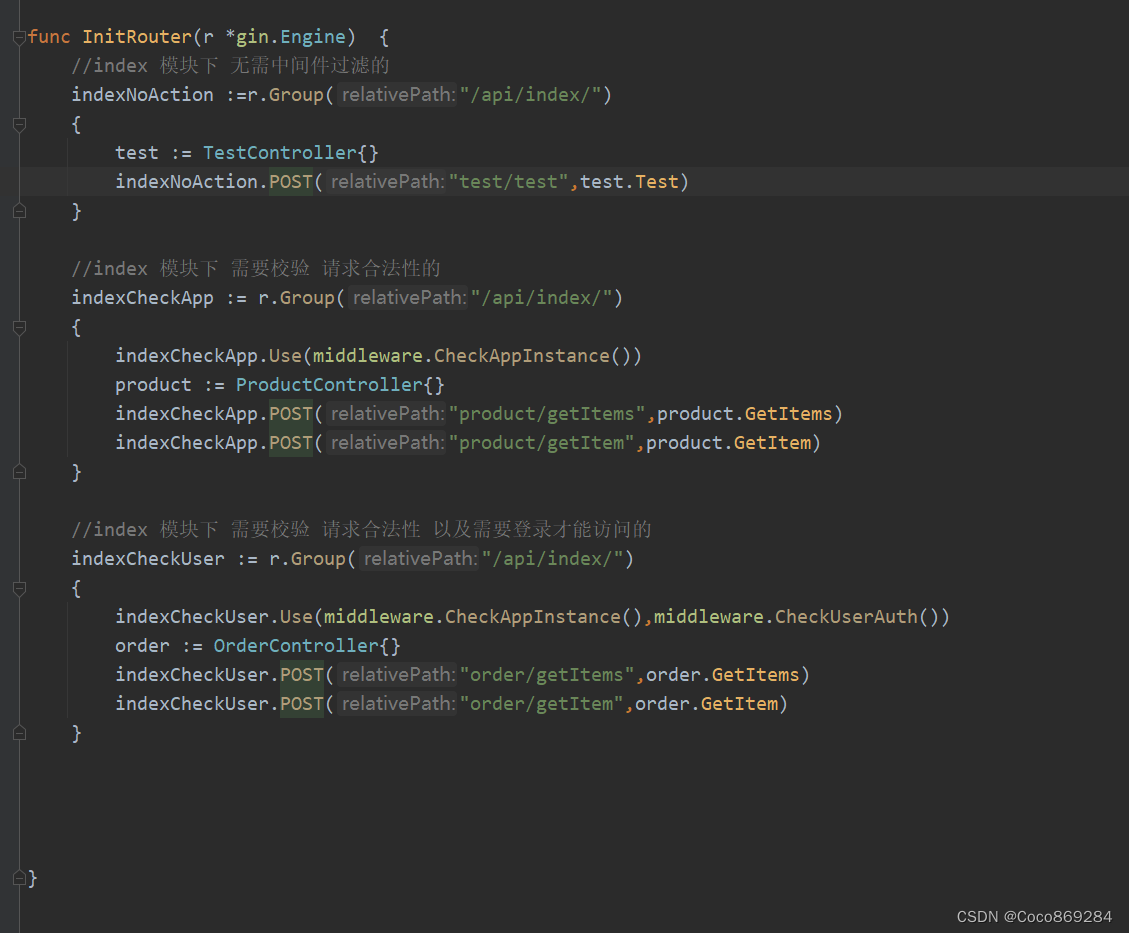
Task: Click relativePath hint before "test/test"
Action: click(387, 181)
